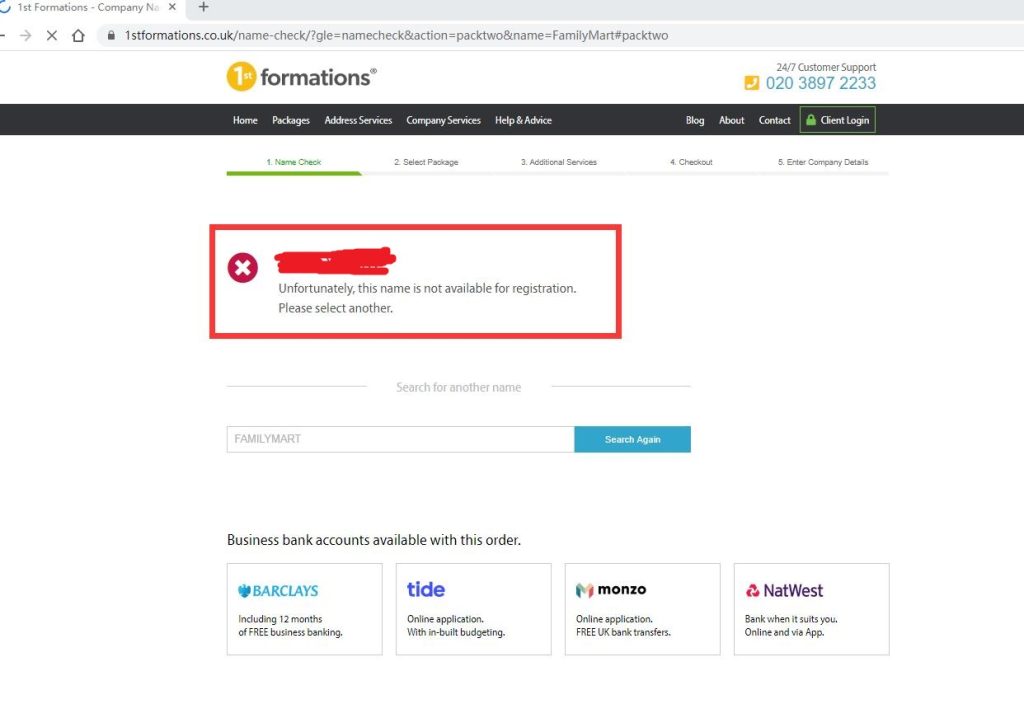This screenshot has height=704, width=1024.
Task: Click the phone icon beside support number
Action: tap(752, 83)
